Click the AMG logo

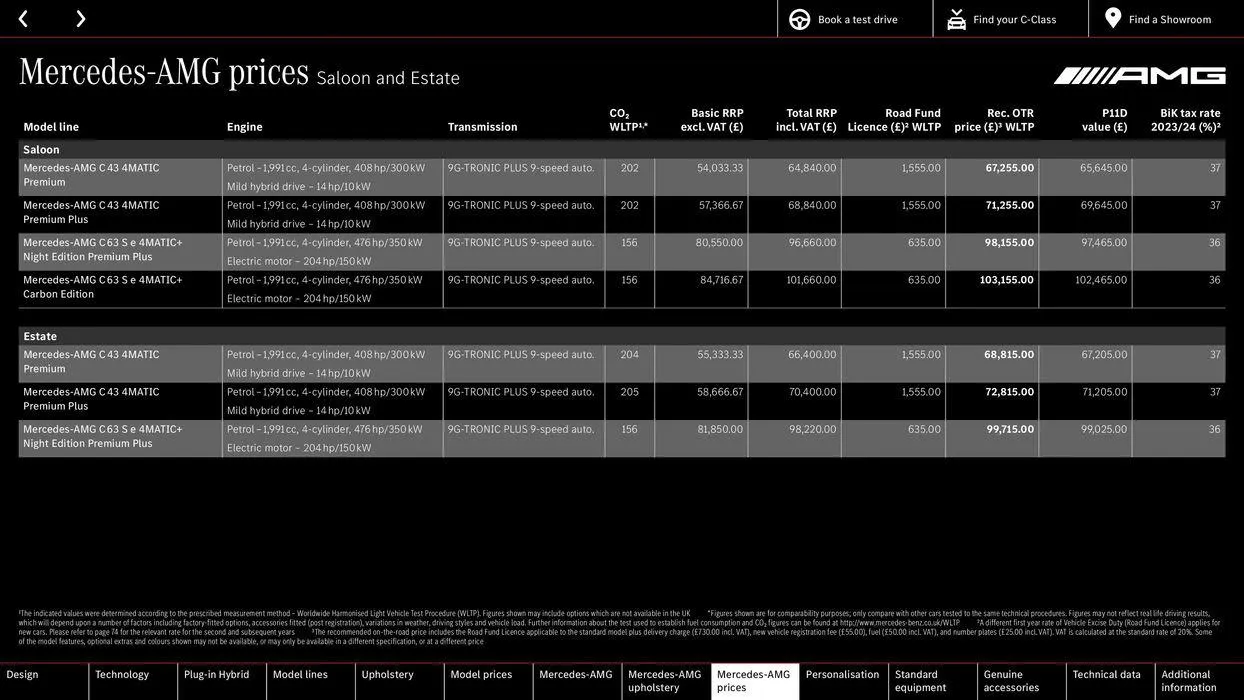[x=1139, y=76]
